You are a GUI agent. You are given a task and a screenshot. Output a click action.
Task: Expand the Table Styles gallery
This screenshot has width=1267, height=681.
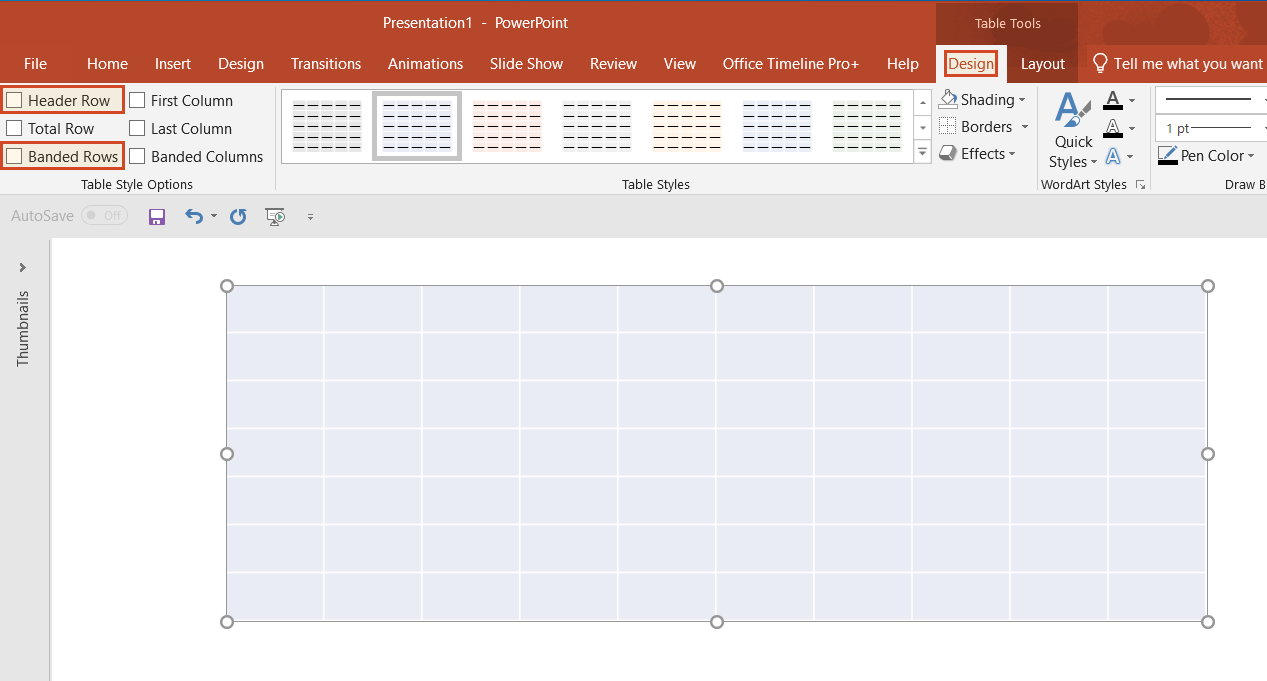tap(921, 152)
